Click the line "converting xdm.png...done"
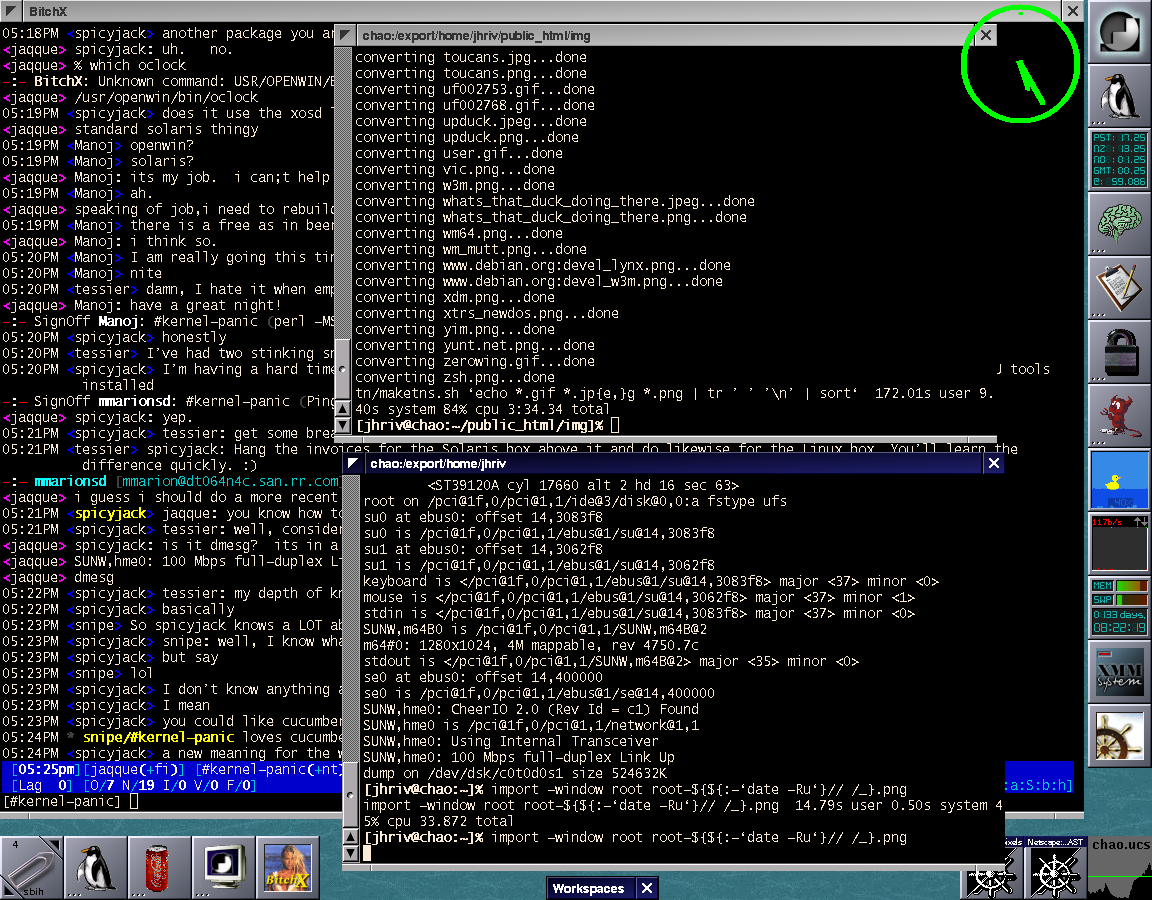Screen dimensions: 1152x900 (x=455, y=298)
